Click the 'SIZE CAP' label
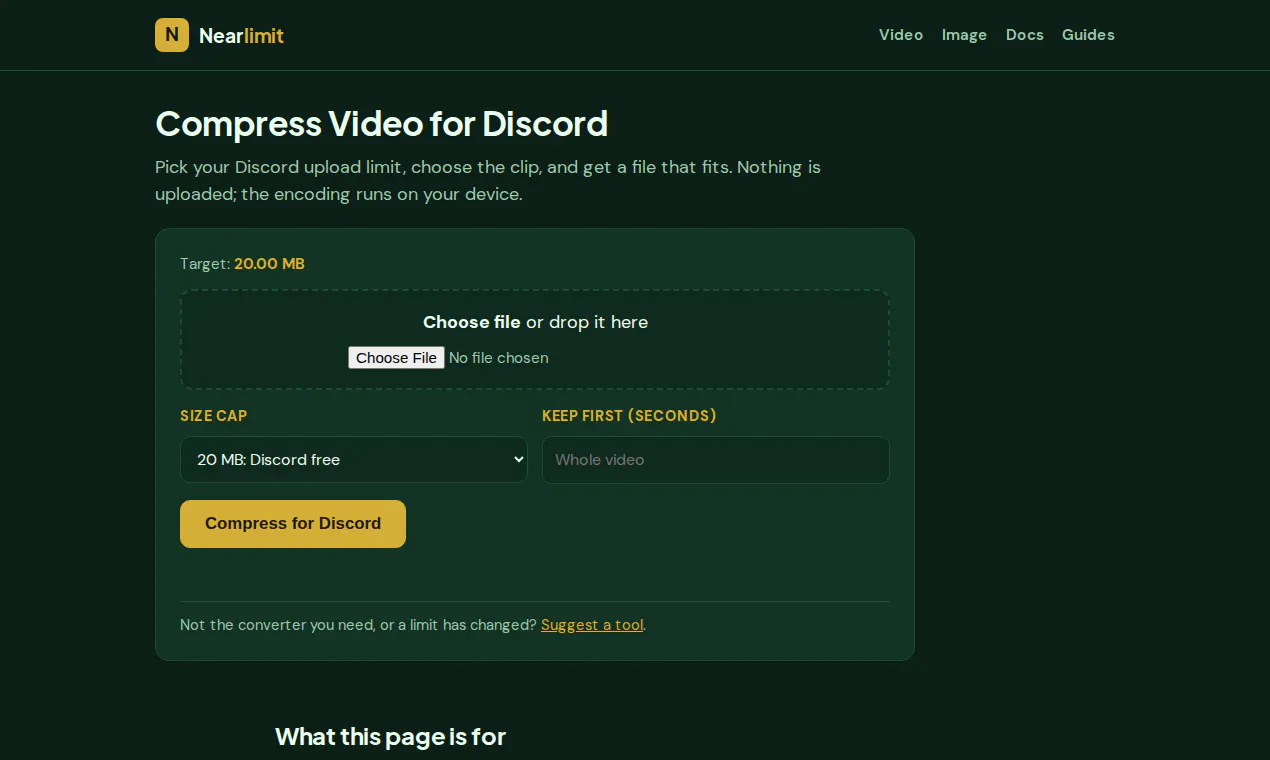The image size is (1270, 760). pos(213,416)
